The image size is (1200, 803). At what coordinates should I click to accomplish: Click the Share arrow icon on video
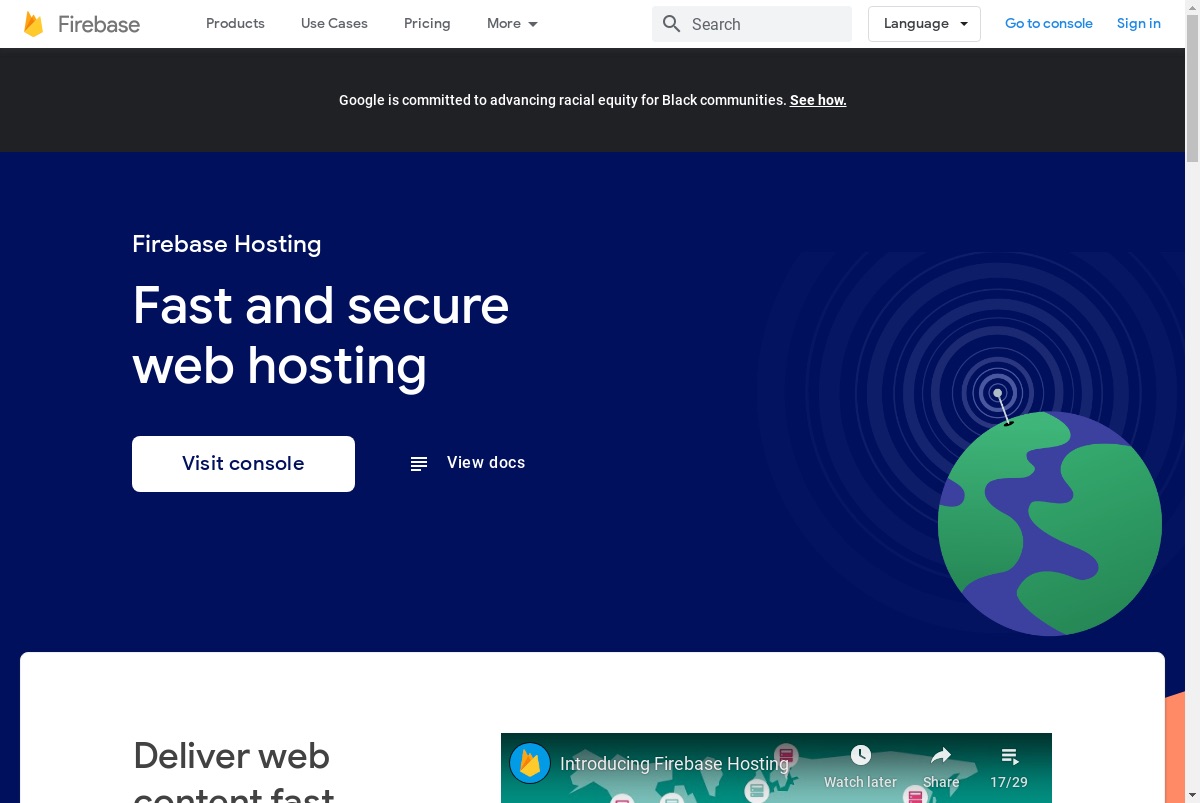pyautogui.click(x=941, y=755)
